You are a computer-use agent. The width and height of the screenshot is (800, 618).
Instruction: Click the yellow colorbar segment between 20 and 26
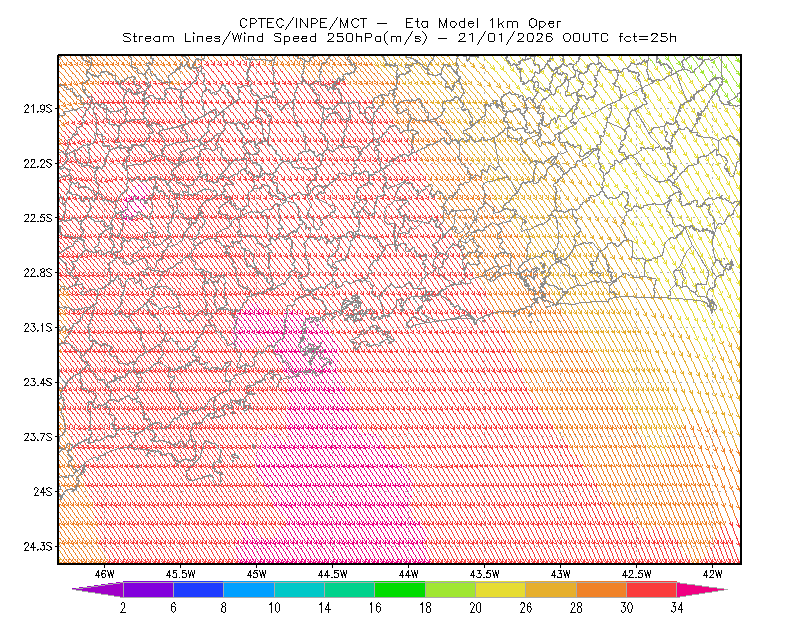tap(501, 589)
